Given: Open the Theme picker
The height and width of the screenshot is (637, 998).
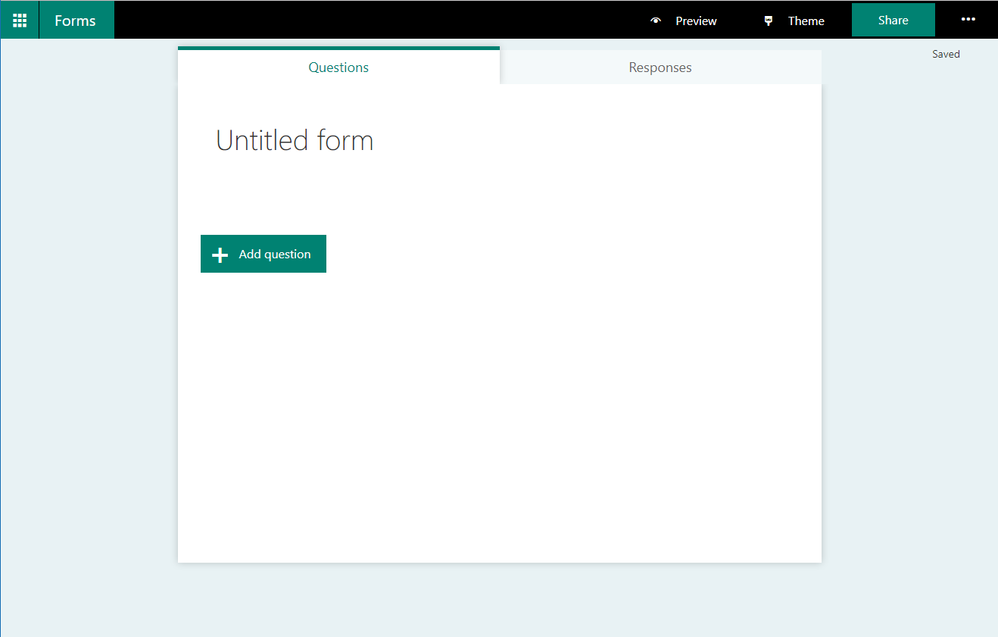Looking at the screenshot, I should pos(794,21).
